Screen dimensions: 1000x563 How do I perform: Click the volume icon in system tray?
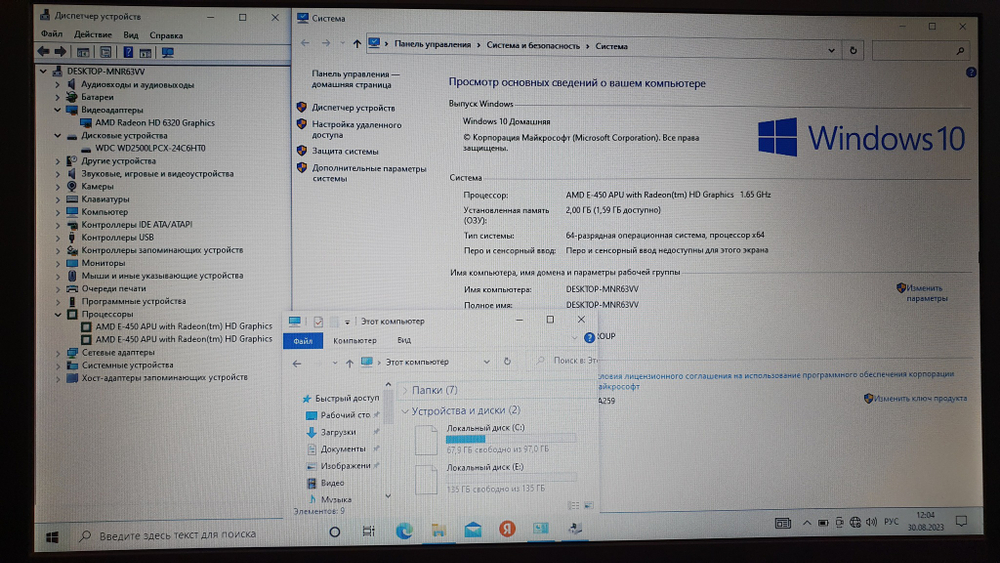[x=871, y=522]
